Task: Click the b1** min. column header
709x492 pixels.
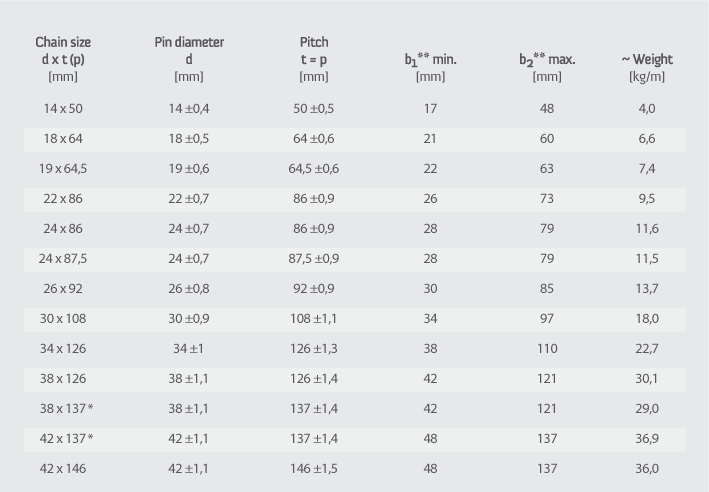Action: coord(430,67)
